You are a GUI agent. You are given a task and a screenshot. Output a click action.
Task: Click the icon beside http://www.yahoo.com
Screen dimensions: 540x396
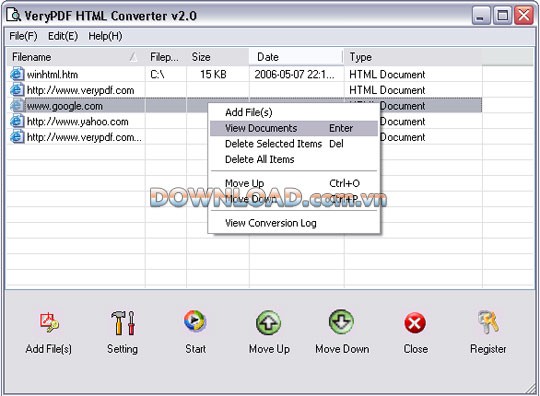[17, 121]
